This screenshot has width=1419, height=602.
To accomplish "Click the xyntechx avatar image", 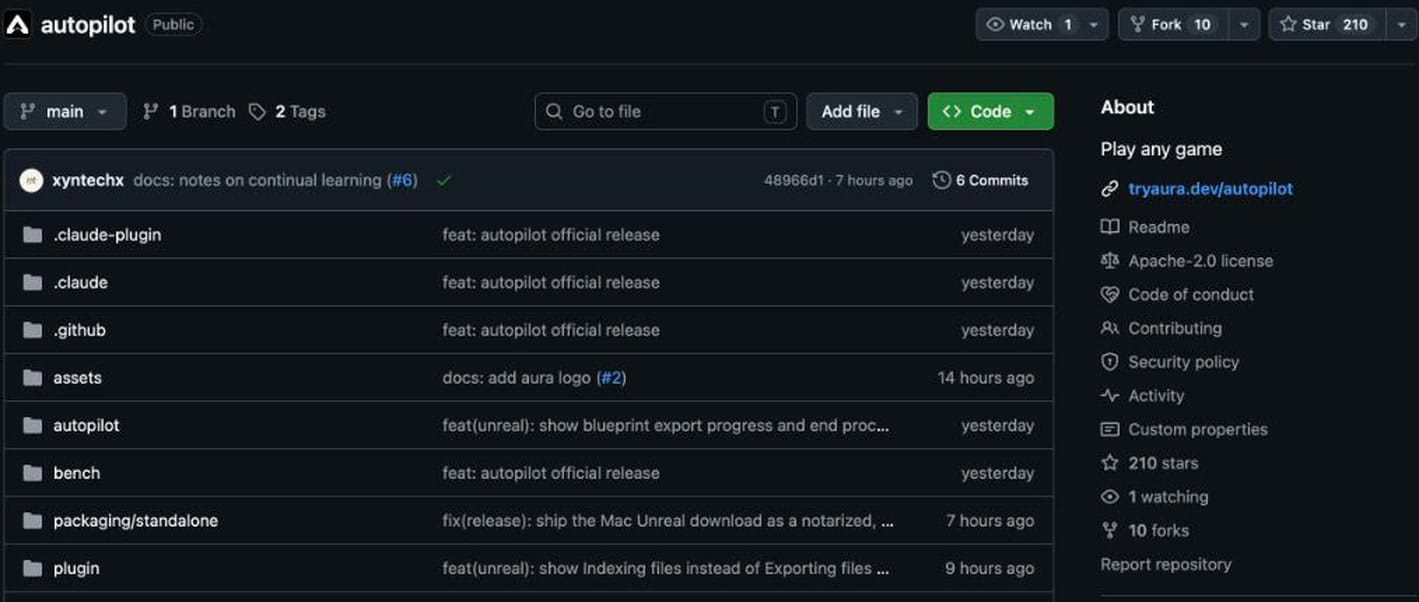I will click(31, 180).
